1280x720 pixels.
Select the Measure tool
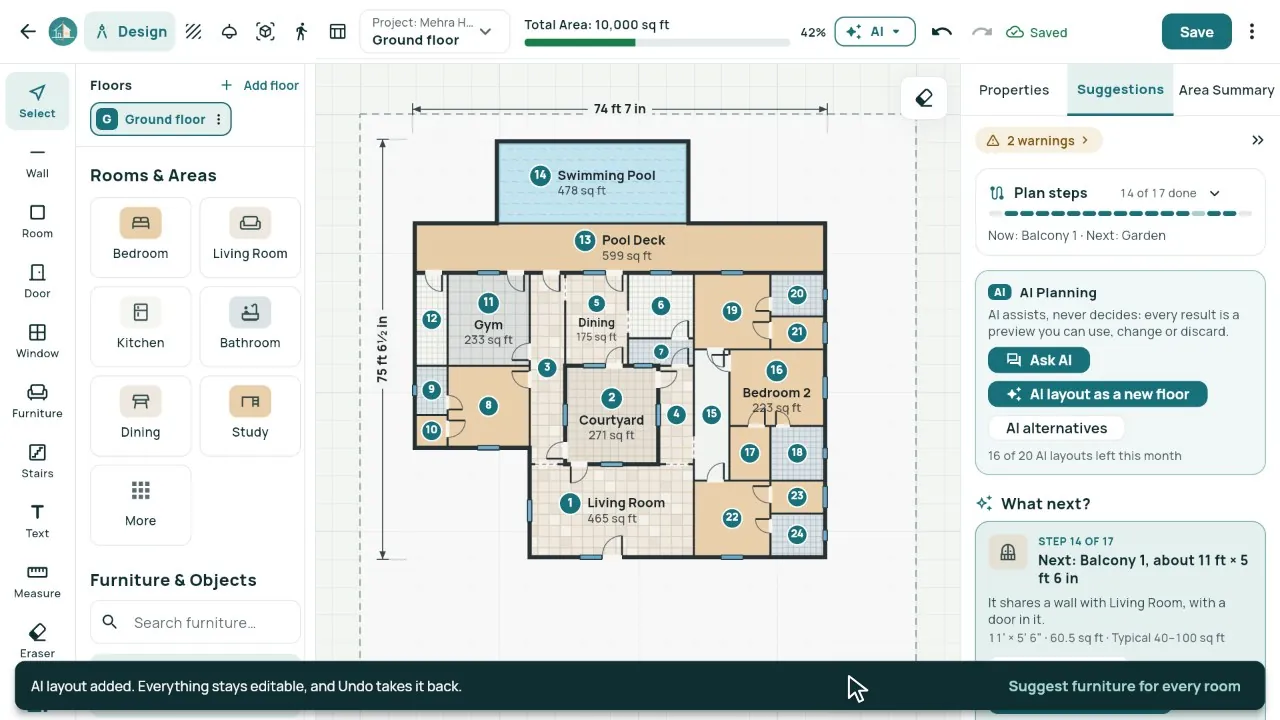tap(37, 581)
